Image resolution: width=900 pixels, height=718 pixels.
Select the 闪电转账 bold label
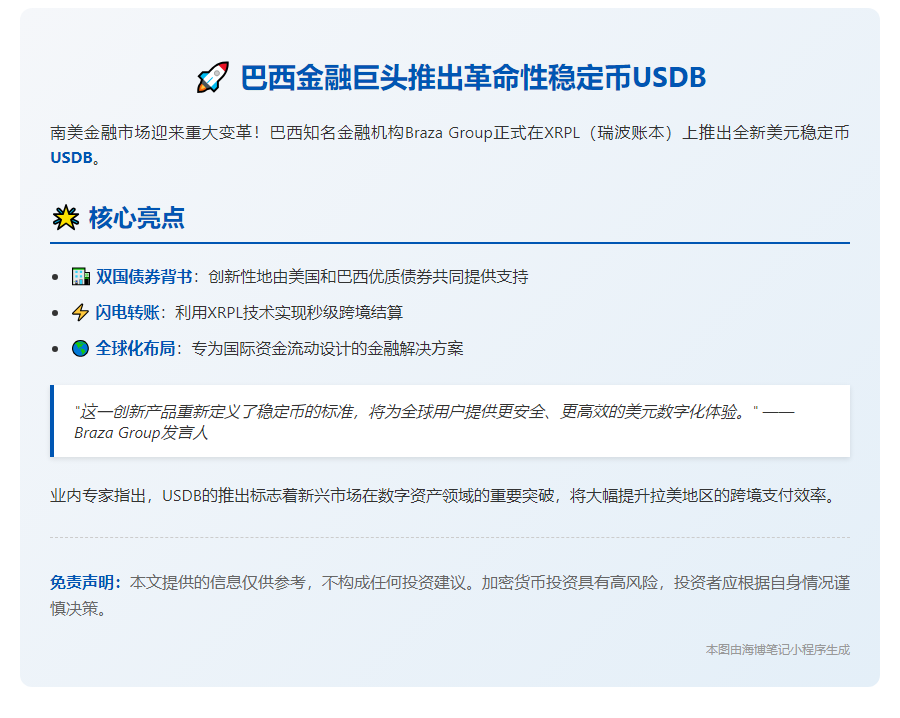click(x=127, y=313)
